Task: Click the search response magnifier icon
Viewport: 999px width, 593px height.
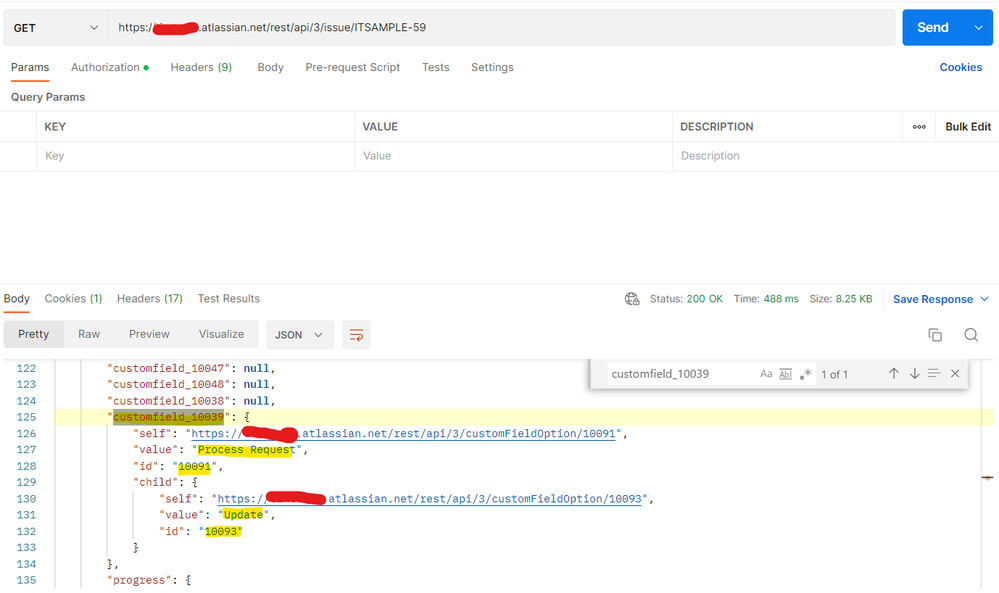Action: 971,335
